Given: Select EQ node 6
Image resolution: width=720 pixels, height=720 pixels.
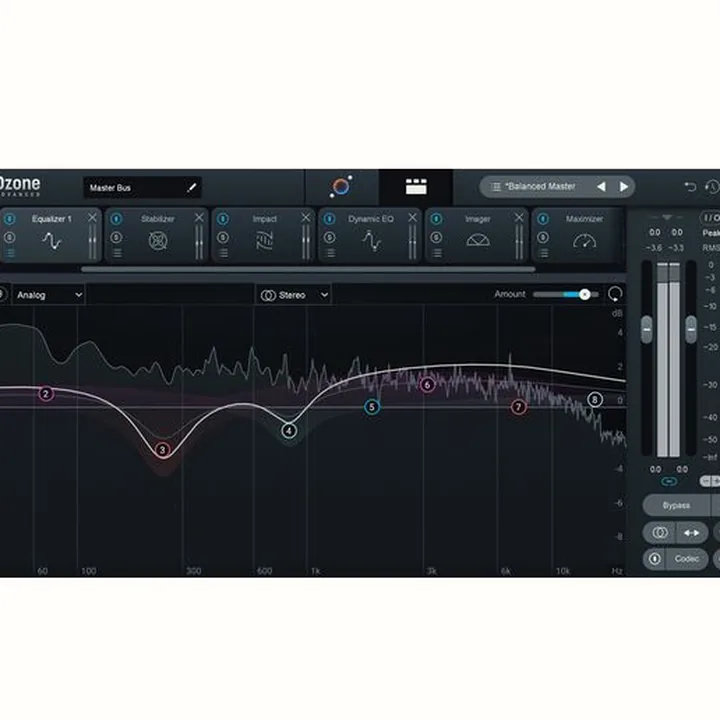Looking at the screenshot, I should click(x=428, y=385).
